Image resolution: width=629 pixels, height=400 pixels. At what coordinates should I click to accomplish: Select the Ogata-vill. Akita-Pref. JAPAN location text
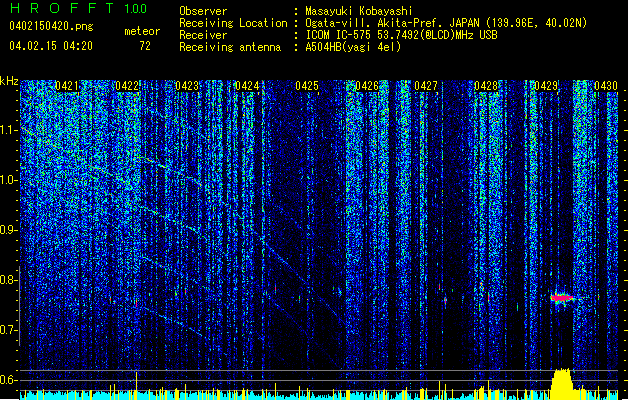pos(446,23)
